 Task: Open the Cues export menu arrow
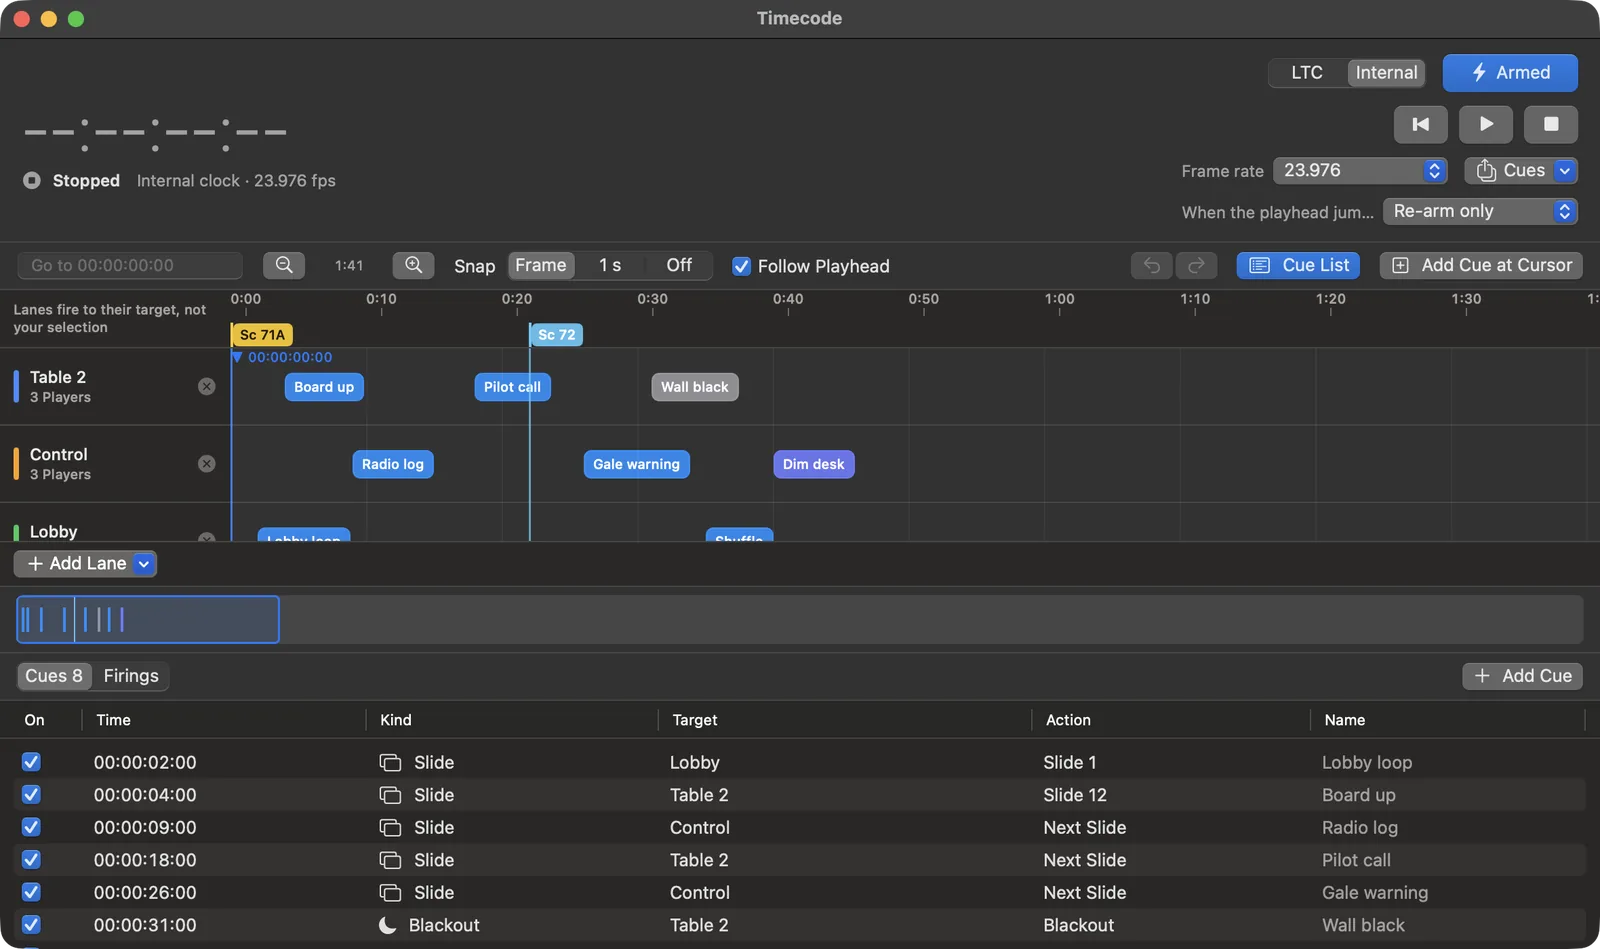coord(1565,171)
